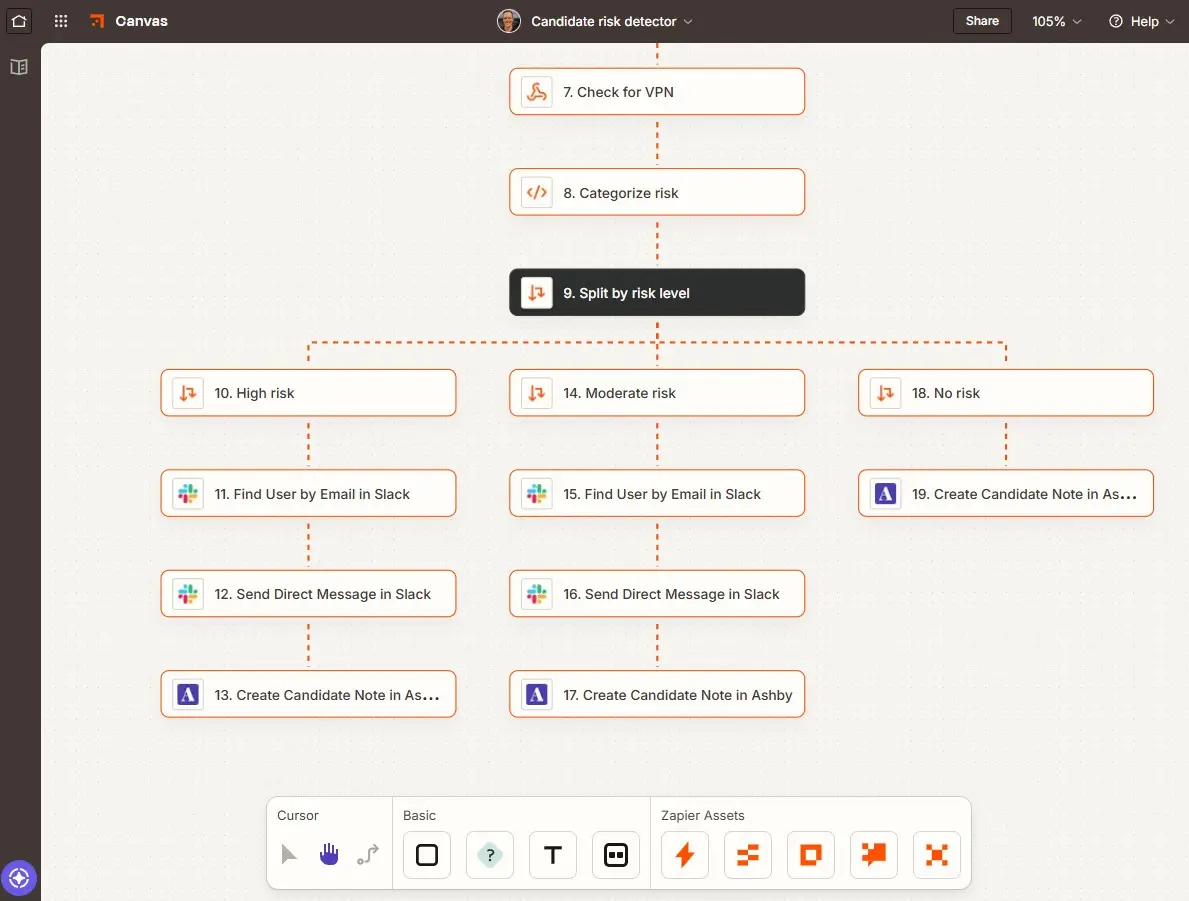Choose the card element tool in Basic
Viewport: 1189px width, 901px height.
coord(615,855)
